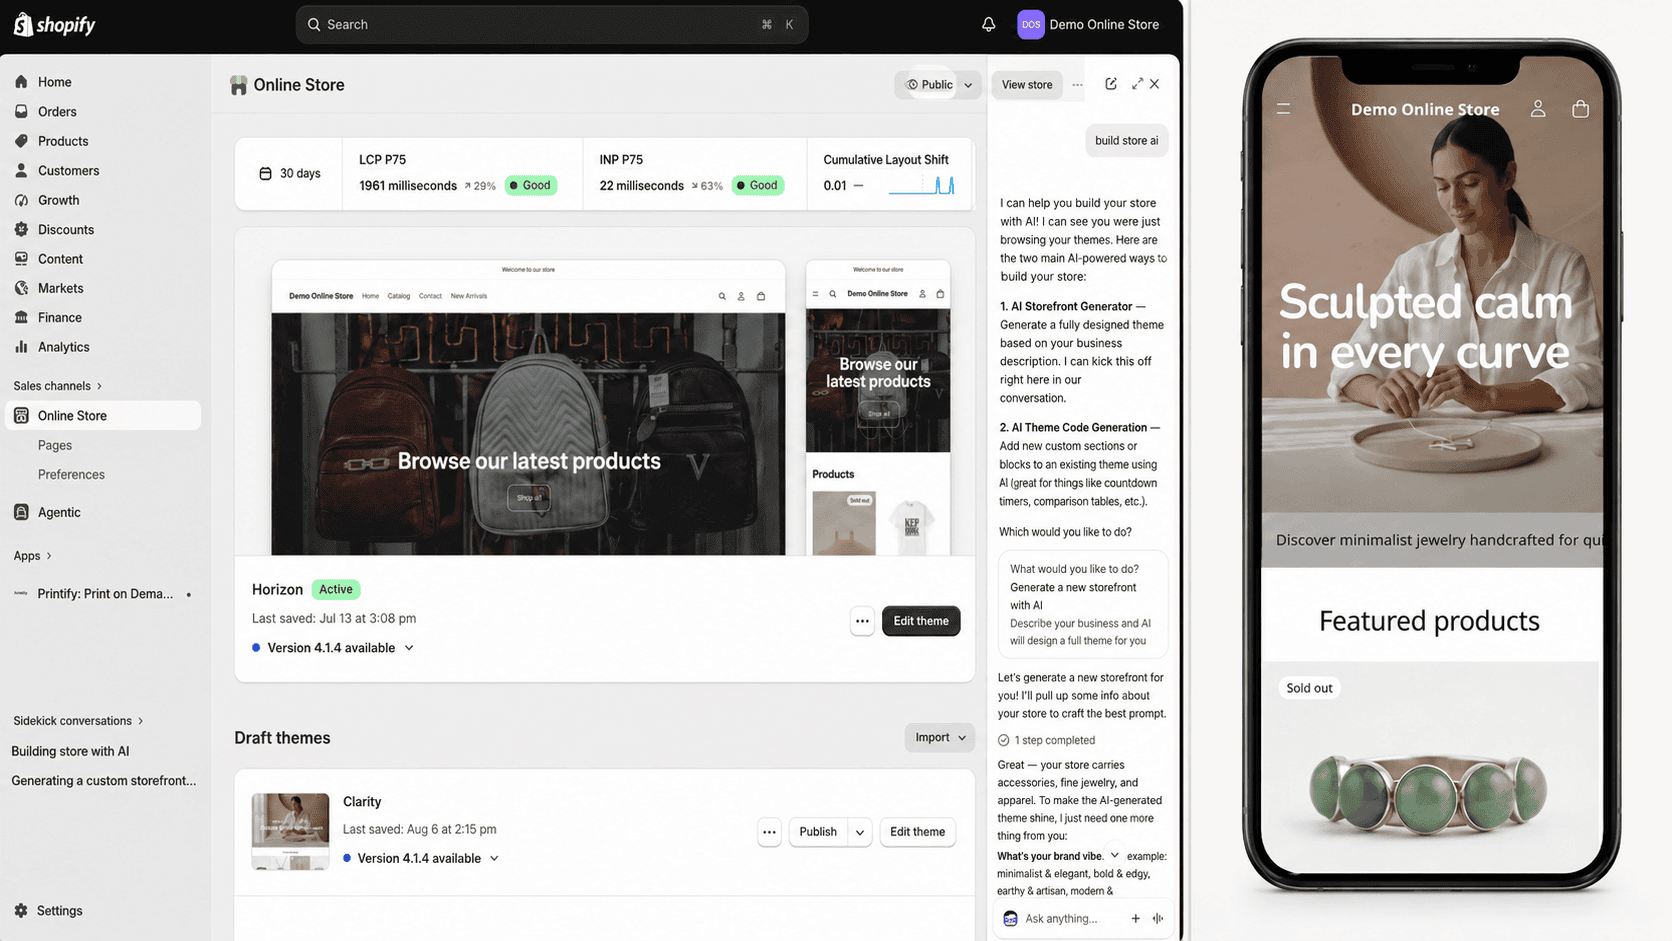Viewport: 1672px width, 941px height.
Task: Click the Shopify logo
Action: [x=55, y=24]
